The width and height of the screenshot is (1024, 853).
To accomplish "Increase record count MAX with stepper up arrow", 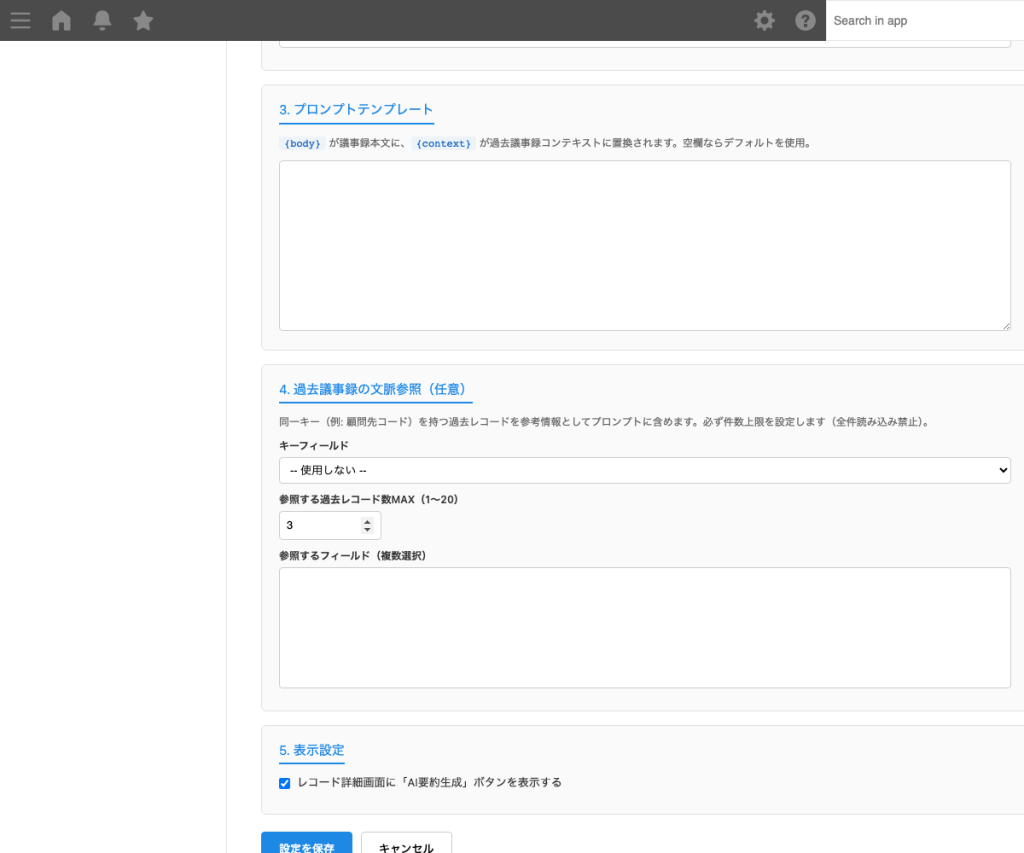I will pos(366,519).
